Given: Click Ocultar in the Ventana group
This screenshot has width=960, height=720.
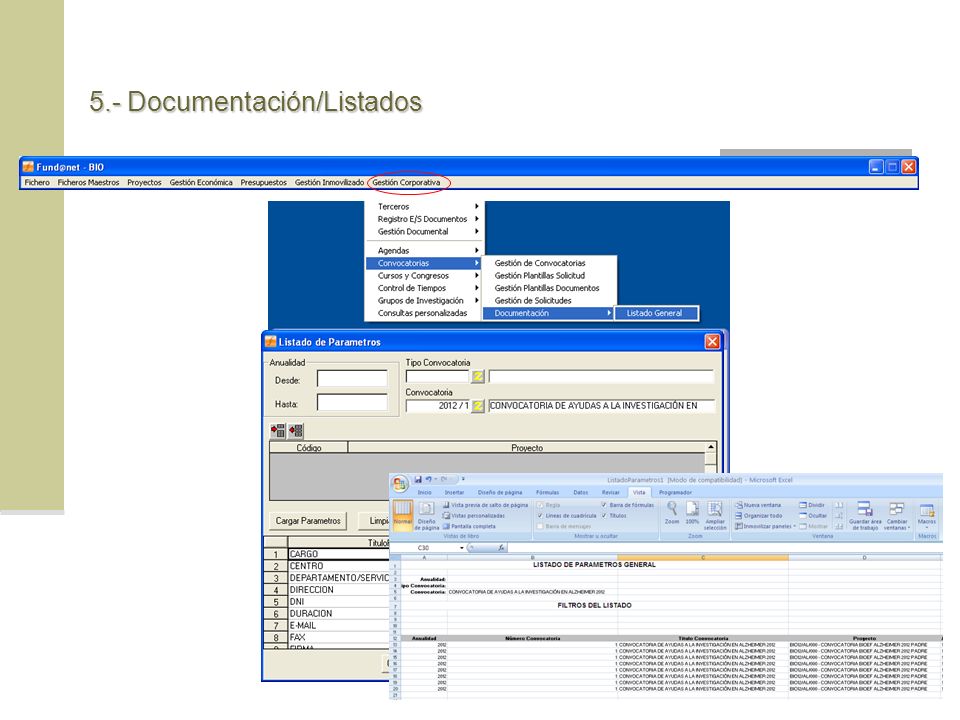Looking at the screenshot, I should 813,516.
